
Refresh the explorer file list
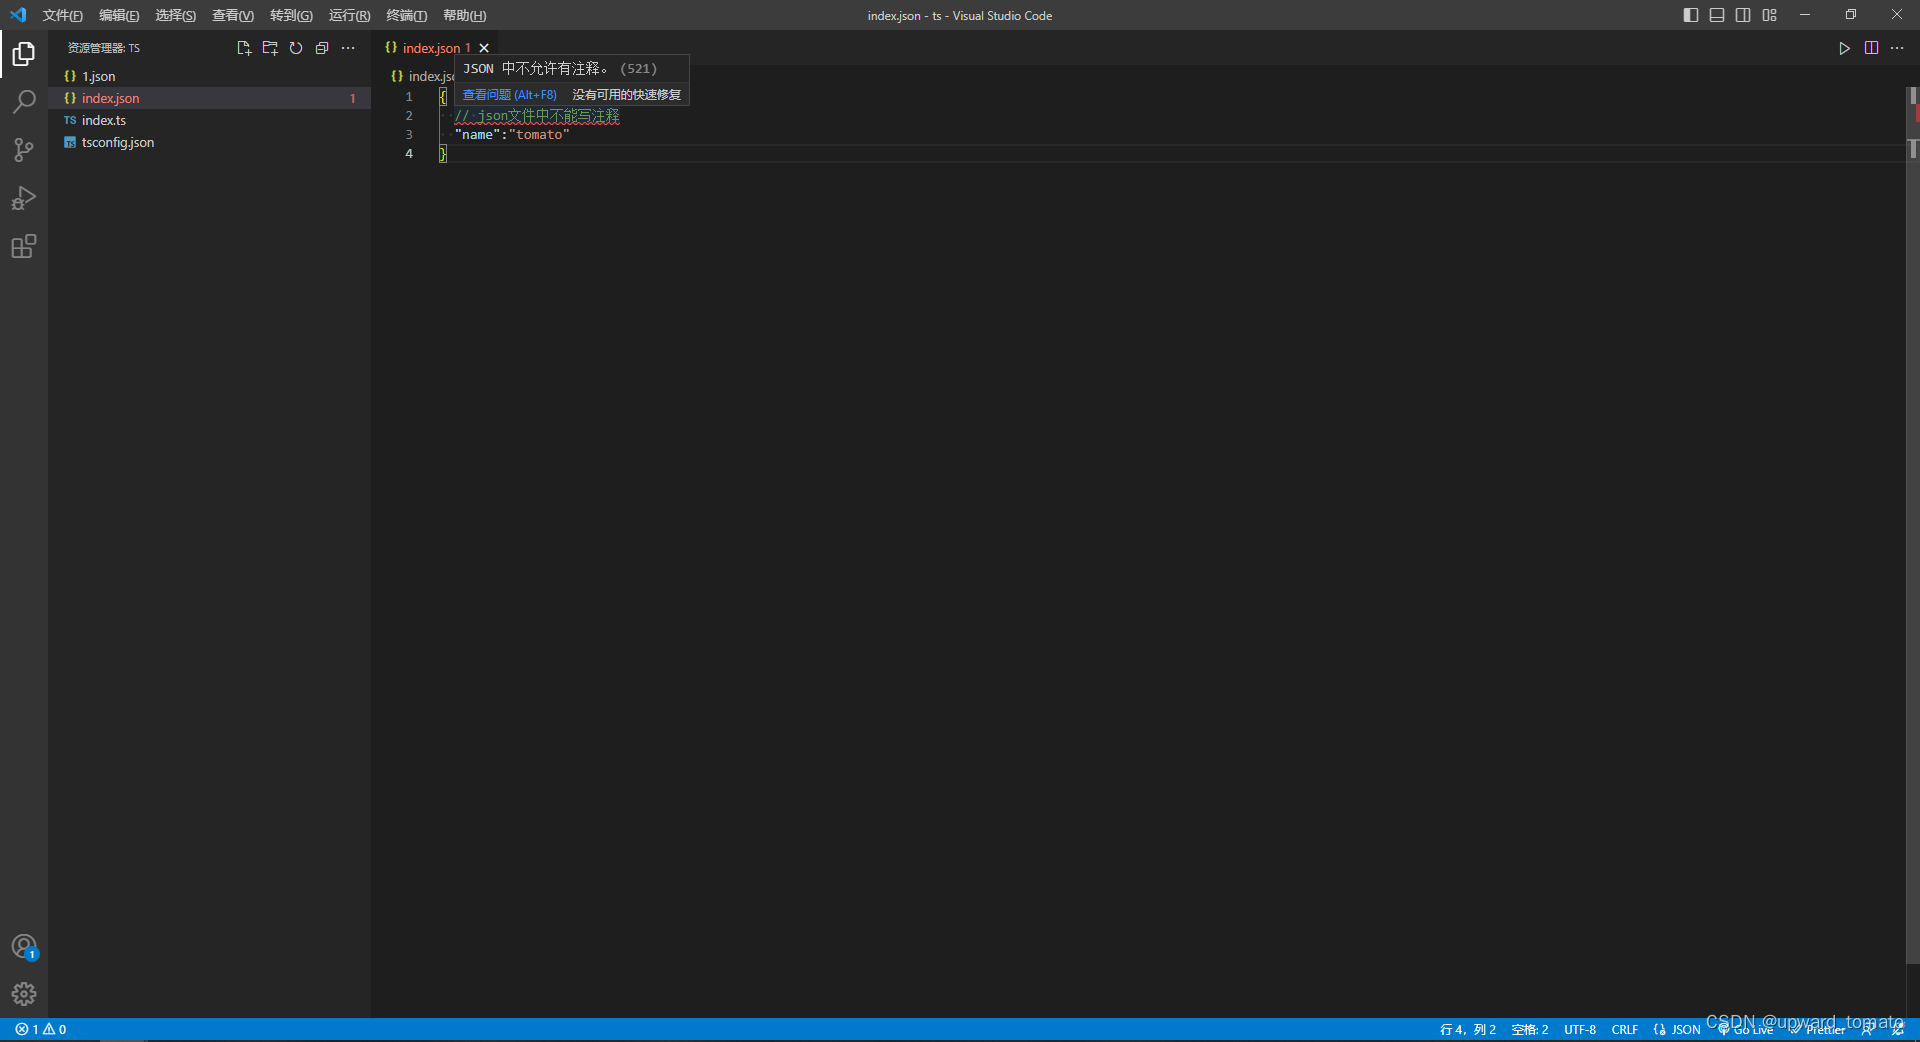coord(296,48)
